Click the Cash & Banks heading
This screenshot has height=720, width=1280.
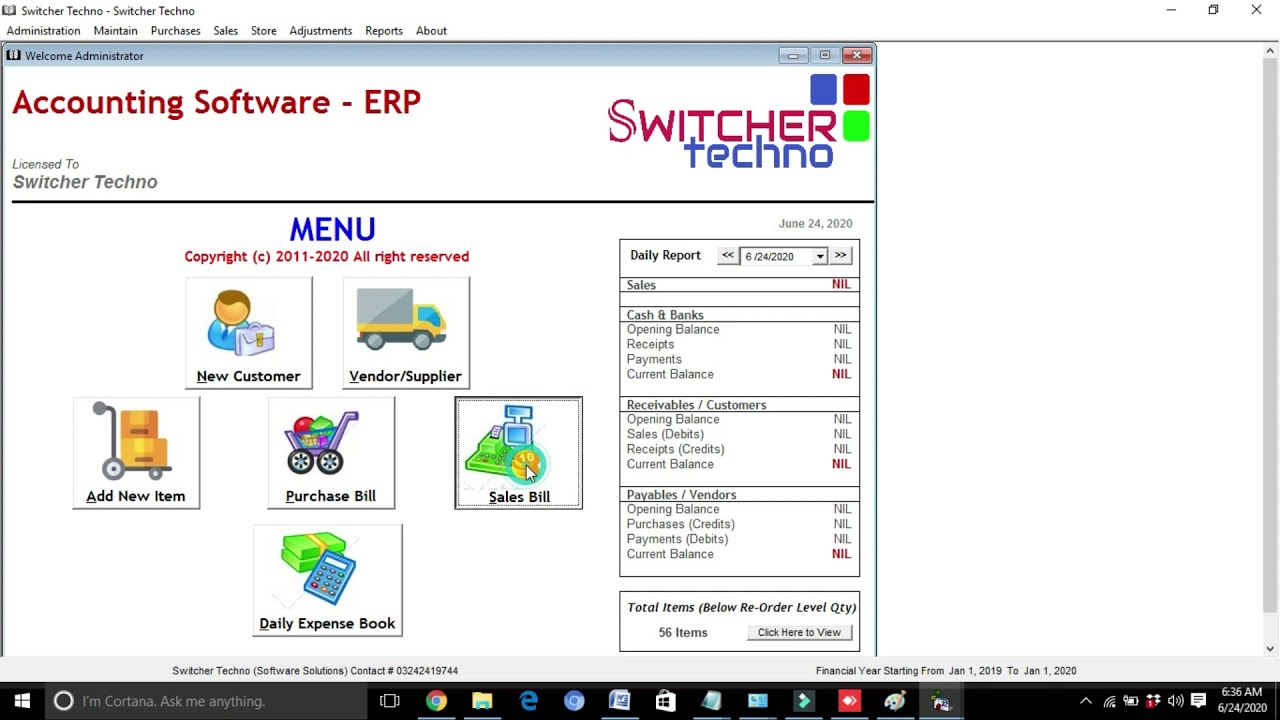[x=665, y=315]
